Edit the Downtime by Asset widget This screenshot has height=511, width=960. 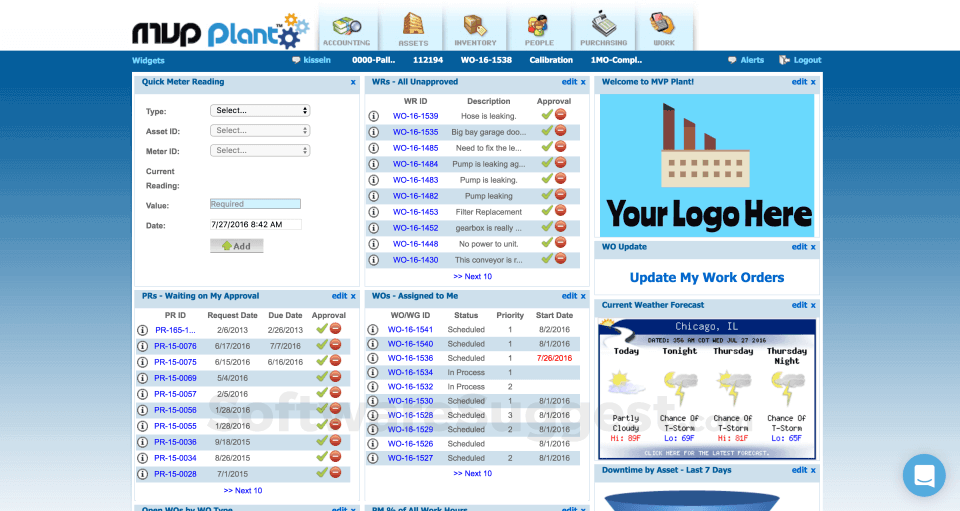[799, 471]
